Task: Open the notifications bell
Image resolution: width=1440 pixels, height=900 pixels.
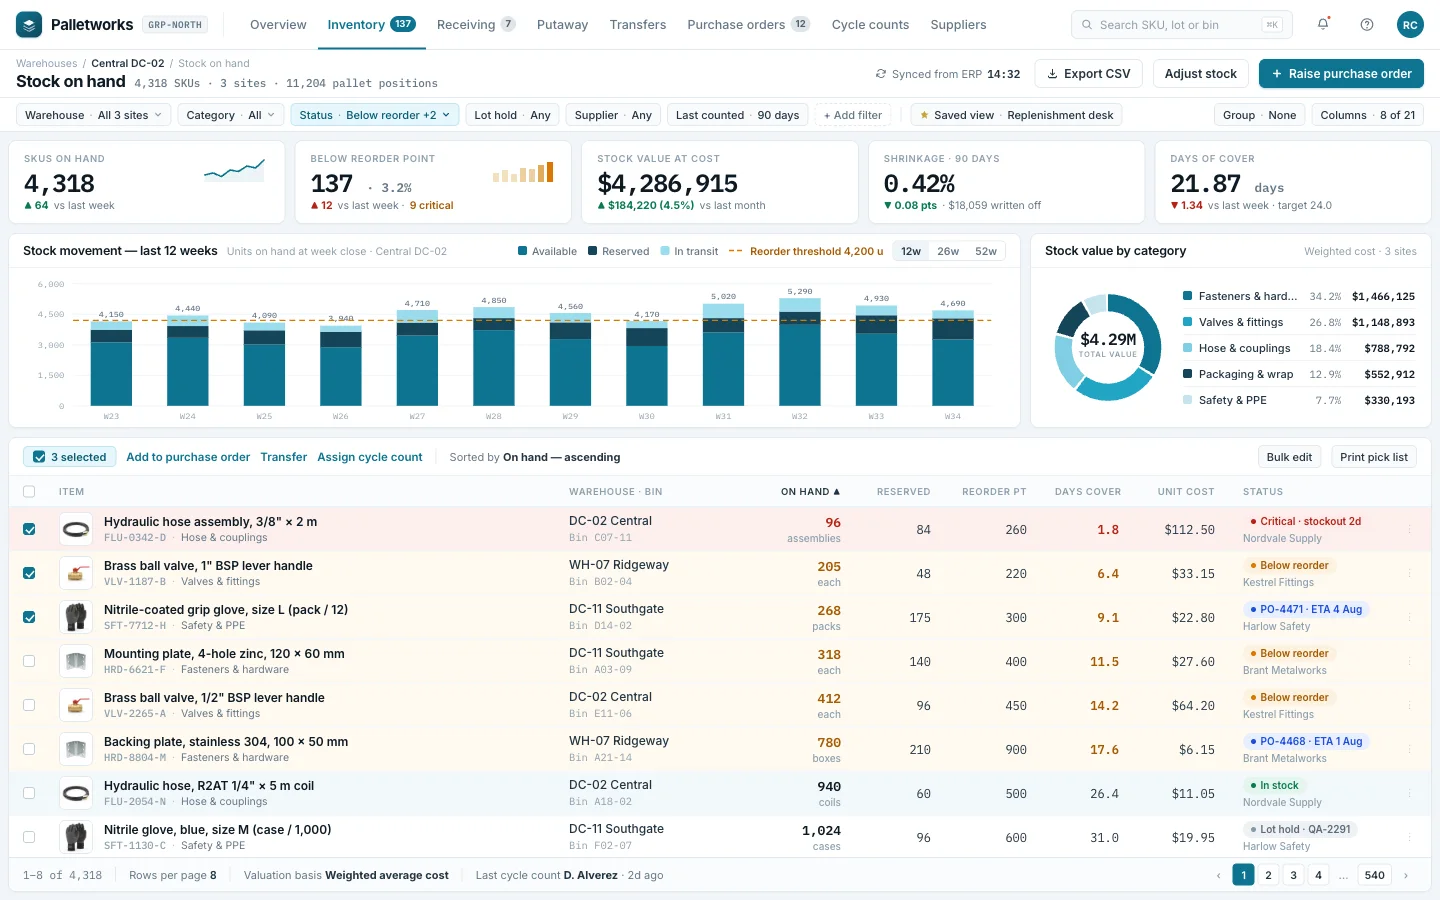Action: (1323, 24)
